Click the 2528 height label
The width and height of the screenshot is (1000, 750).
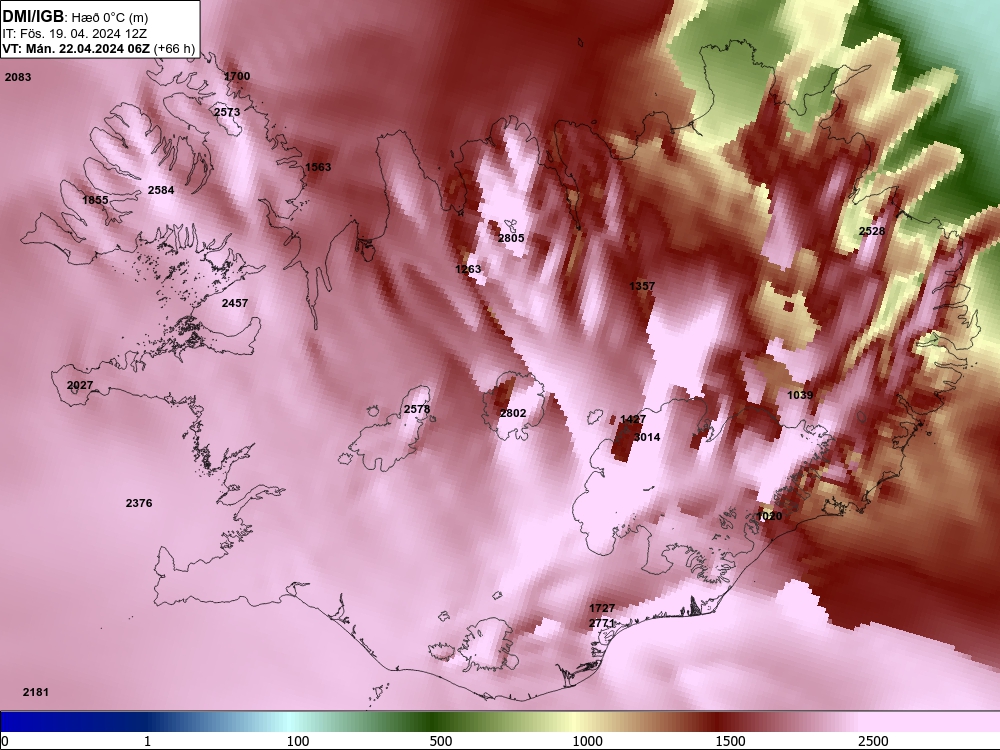872,231
